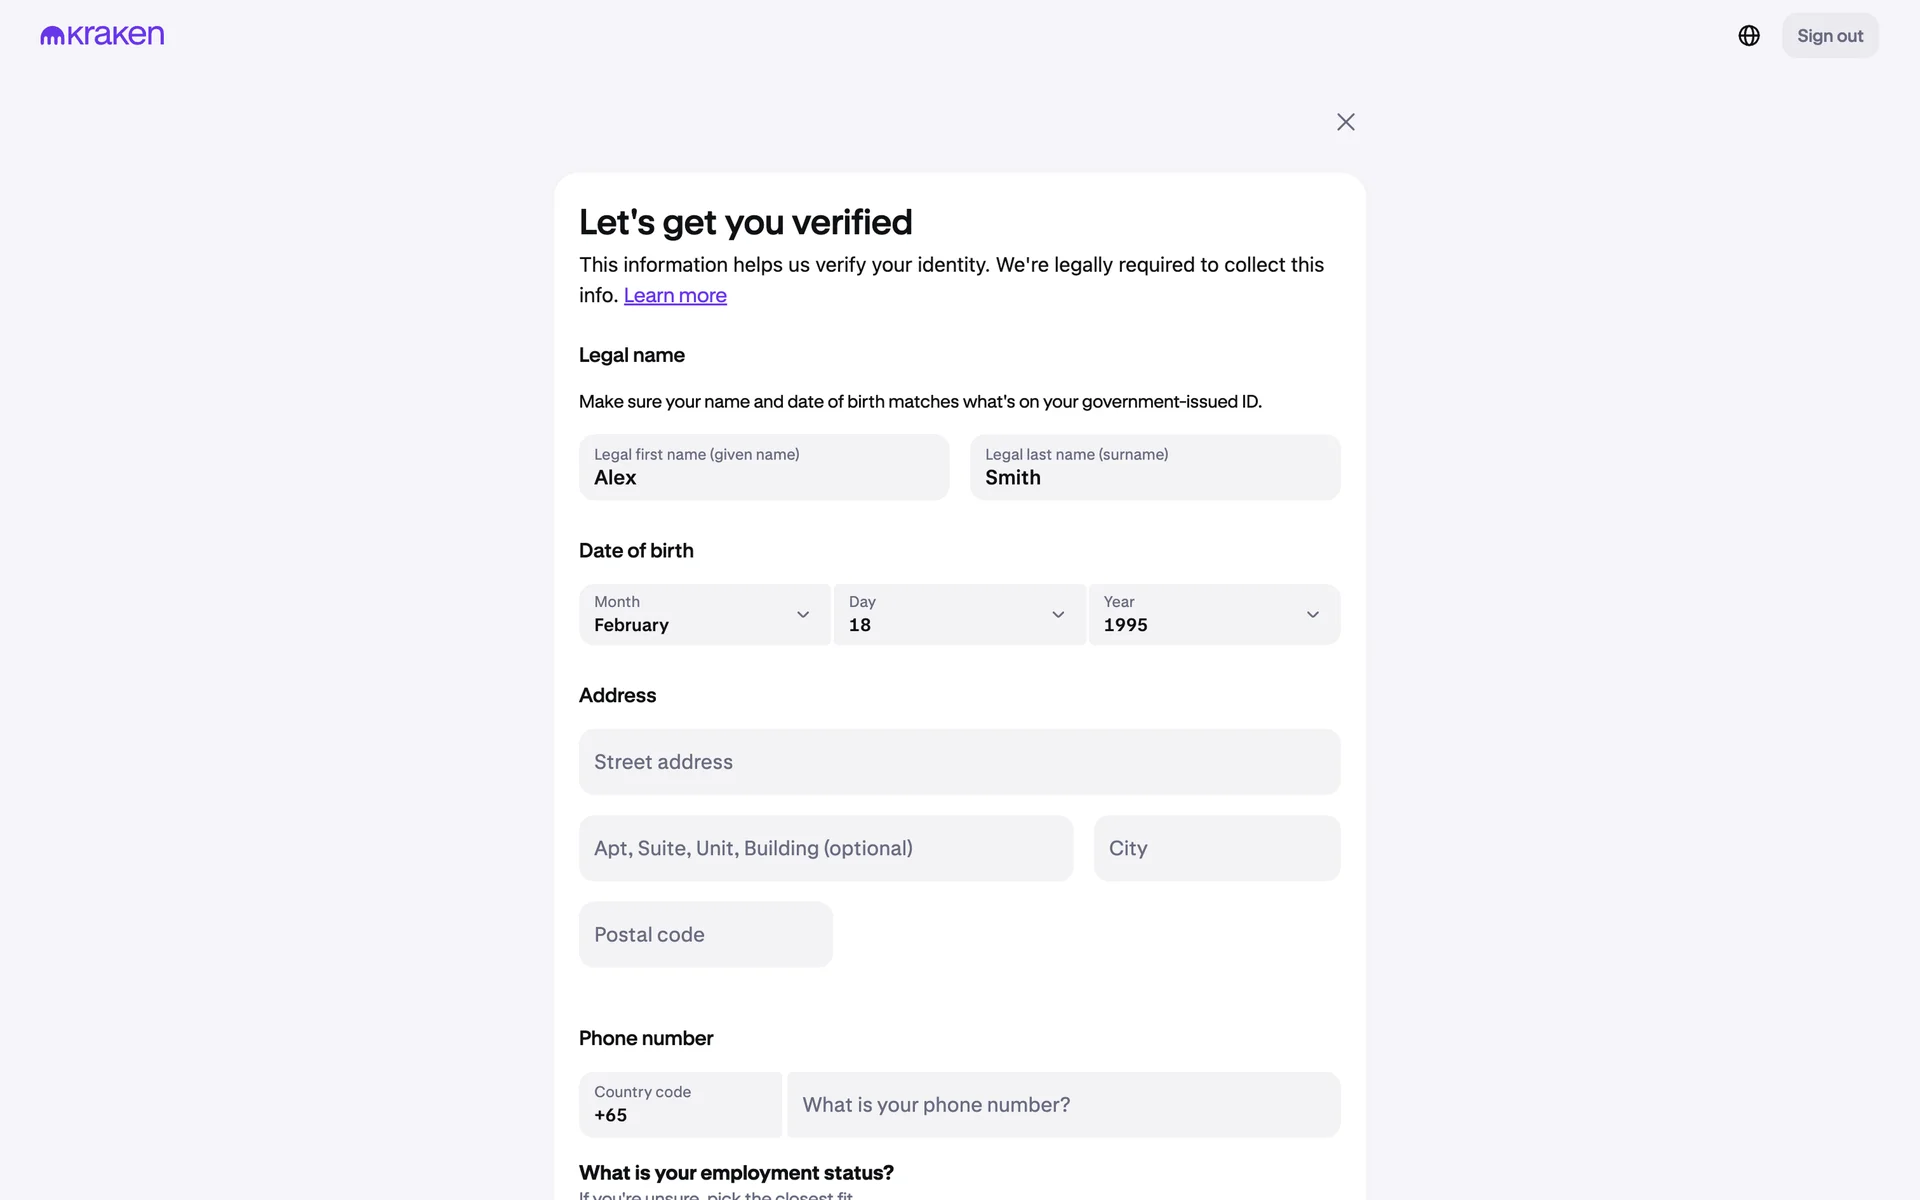The image size is (1920, 1200).
Task: Focus the Street address field
Action: (x=959, y=762)
